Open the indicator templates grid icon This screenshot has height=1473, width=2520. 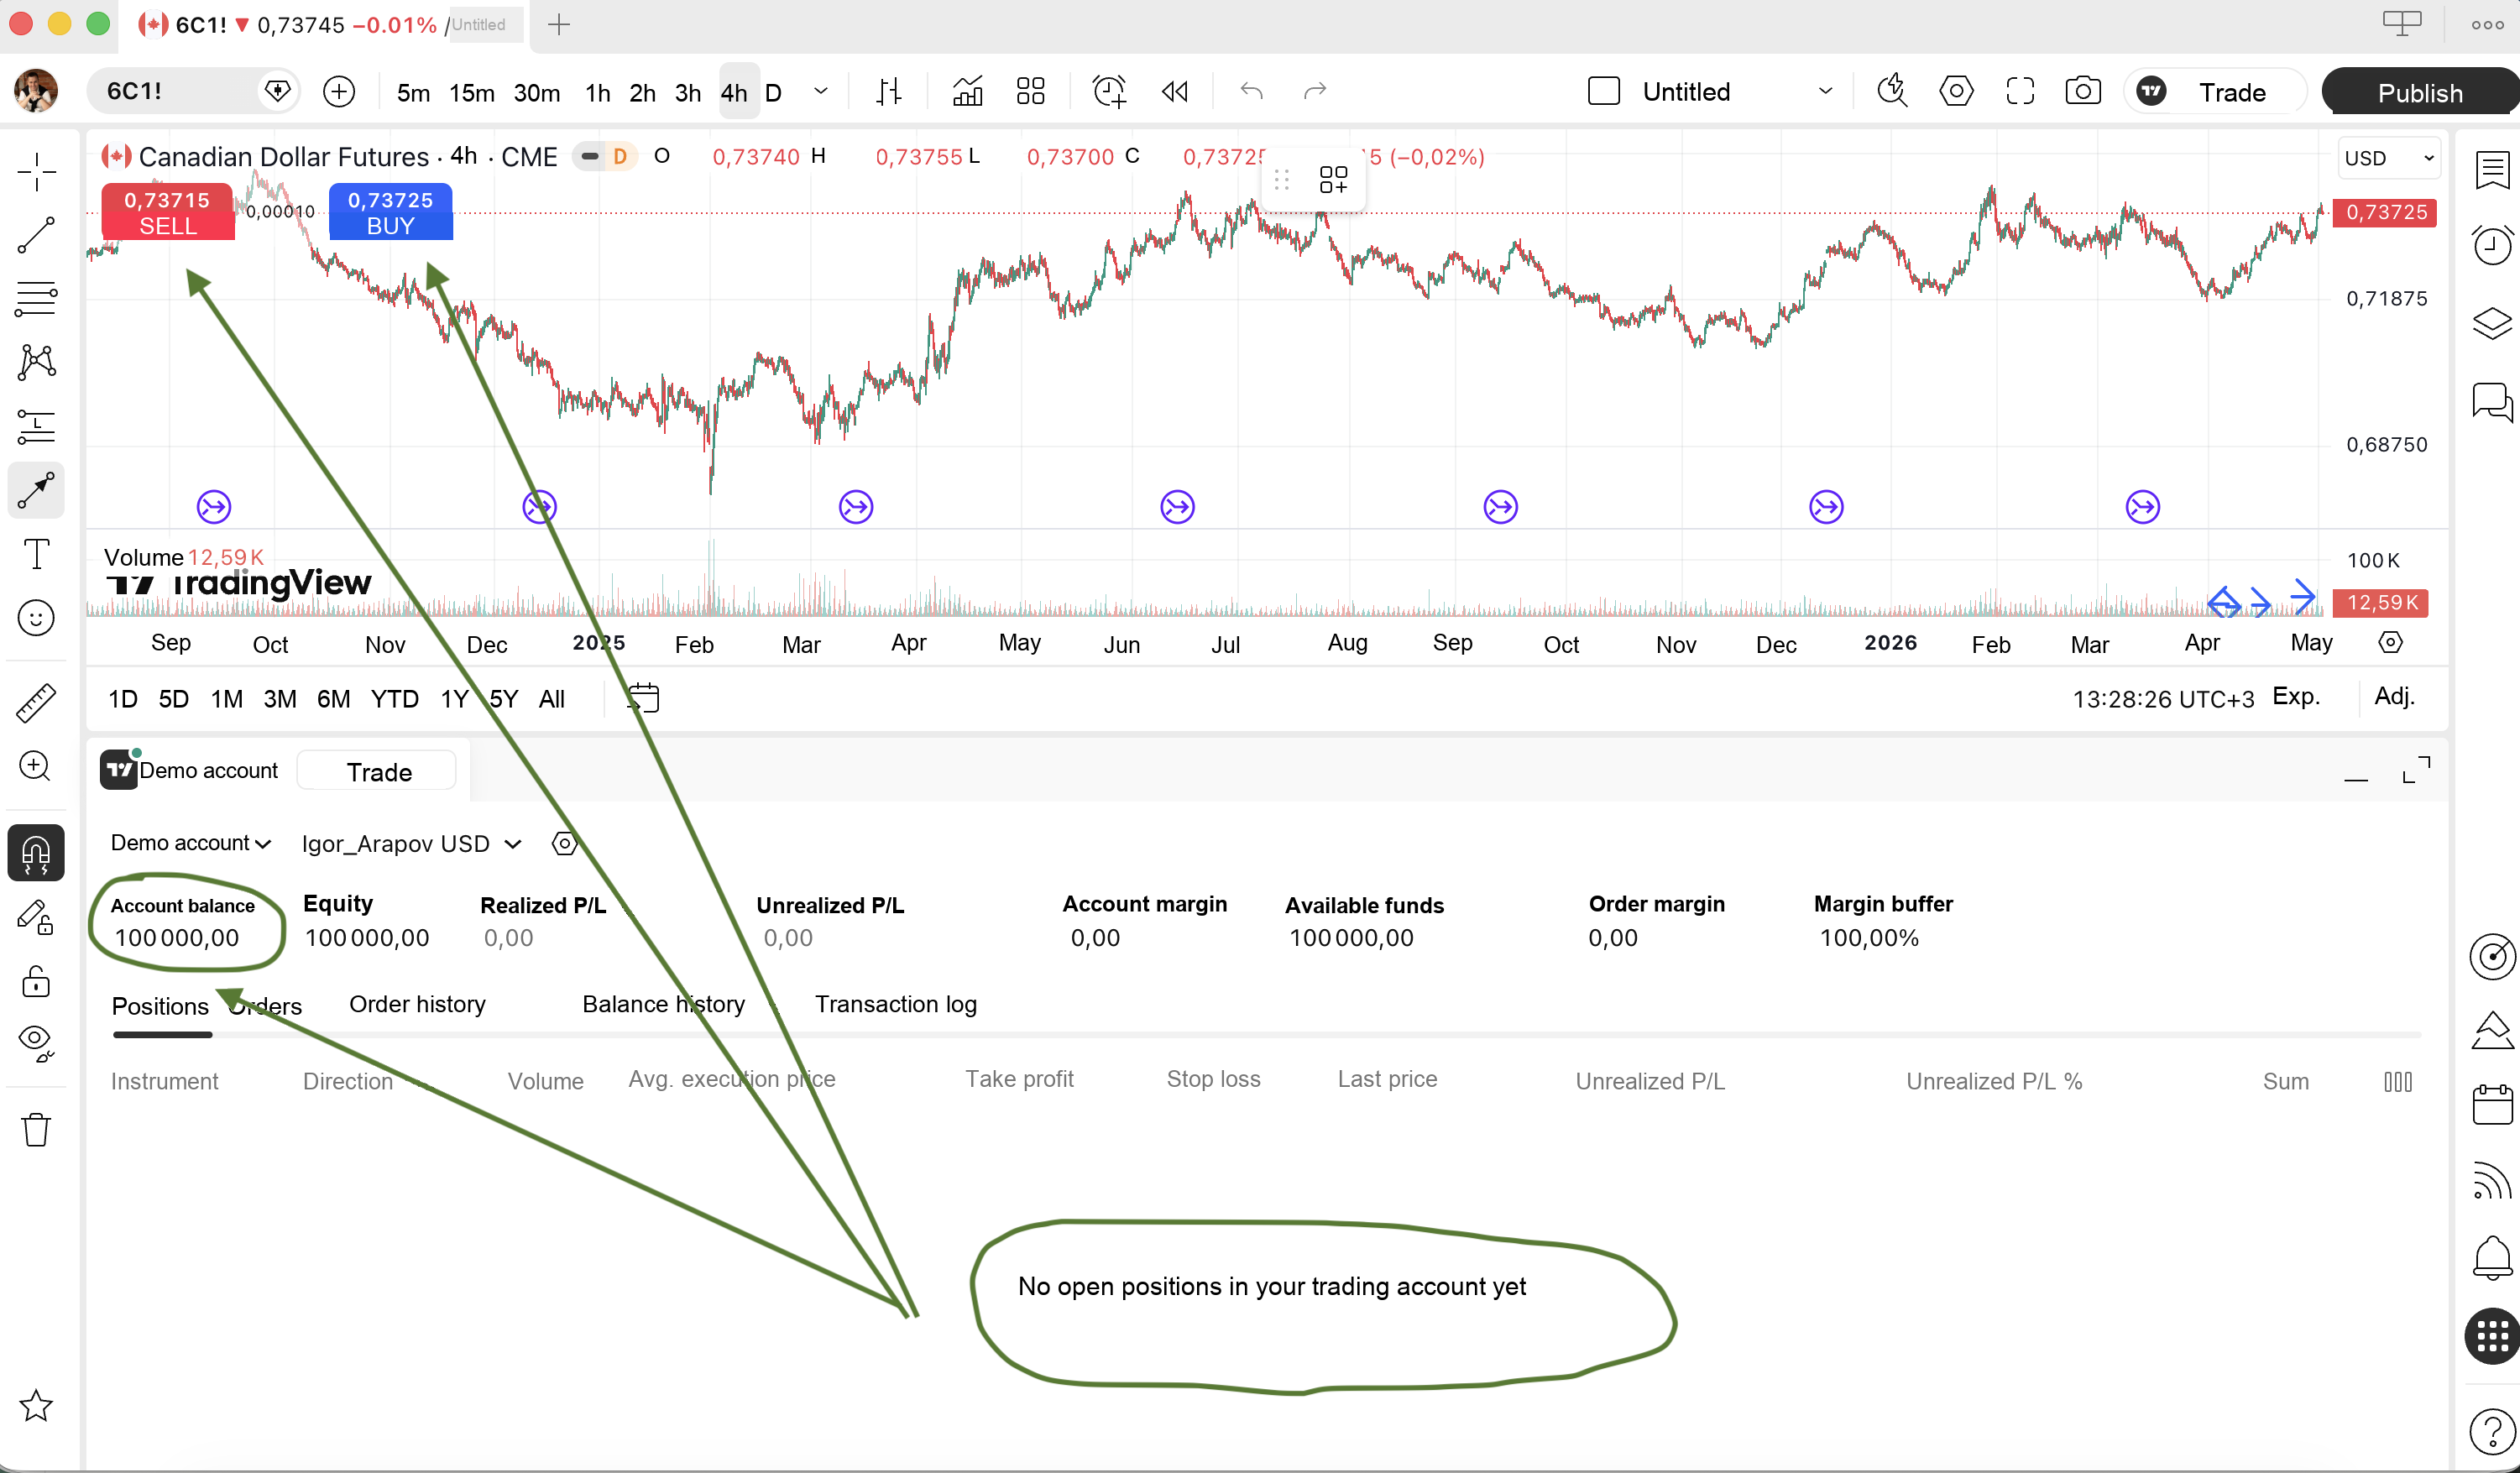pyautogui.click(x=1030, y=92)
